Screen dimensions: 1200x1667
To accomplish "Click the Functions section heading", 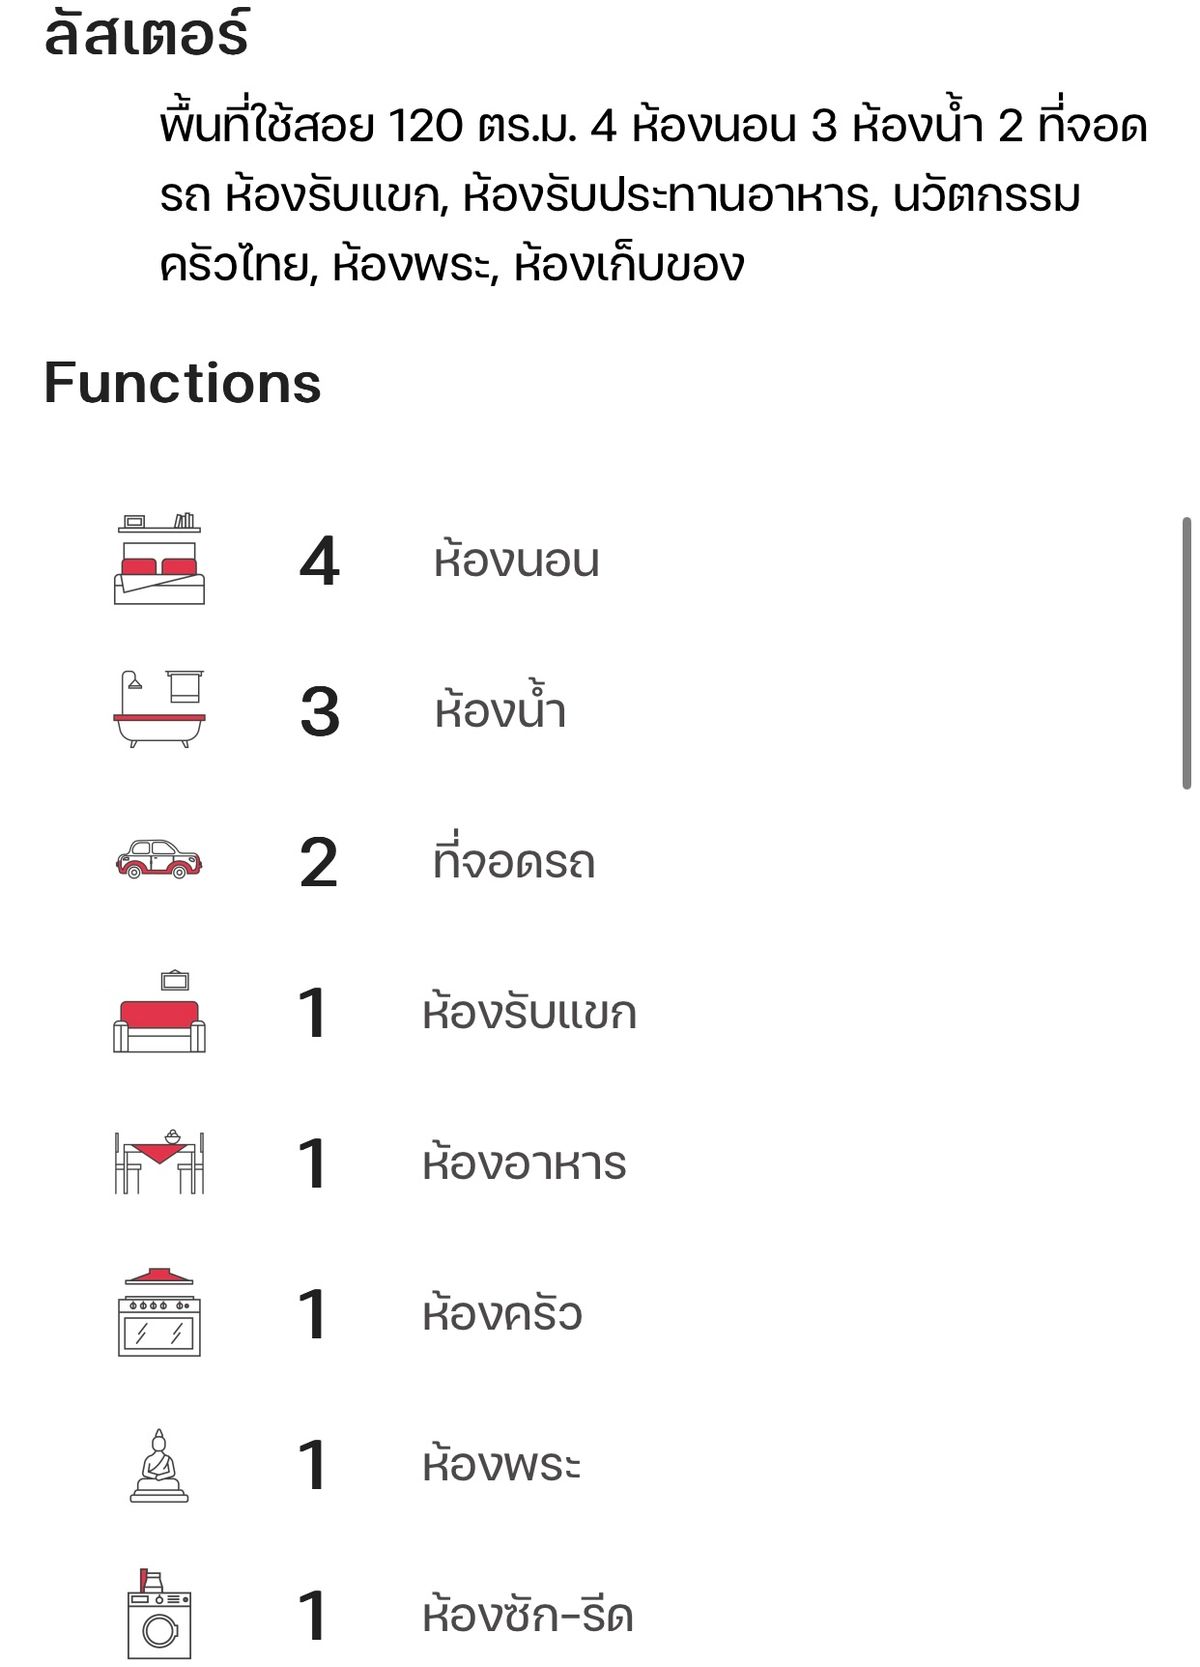I will point(182,383).
